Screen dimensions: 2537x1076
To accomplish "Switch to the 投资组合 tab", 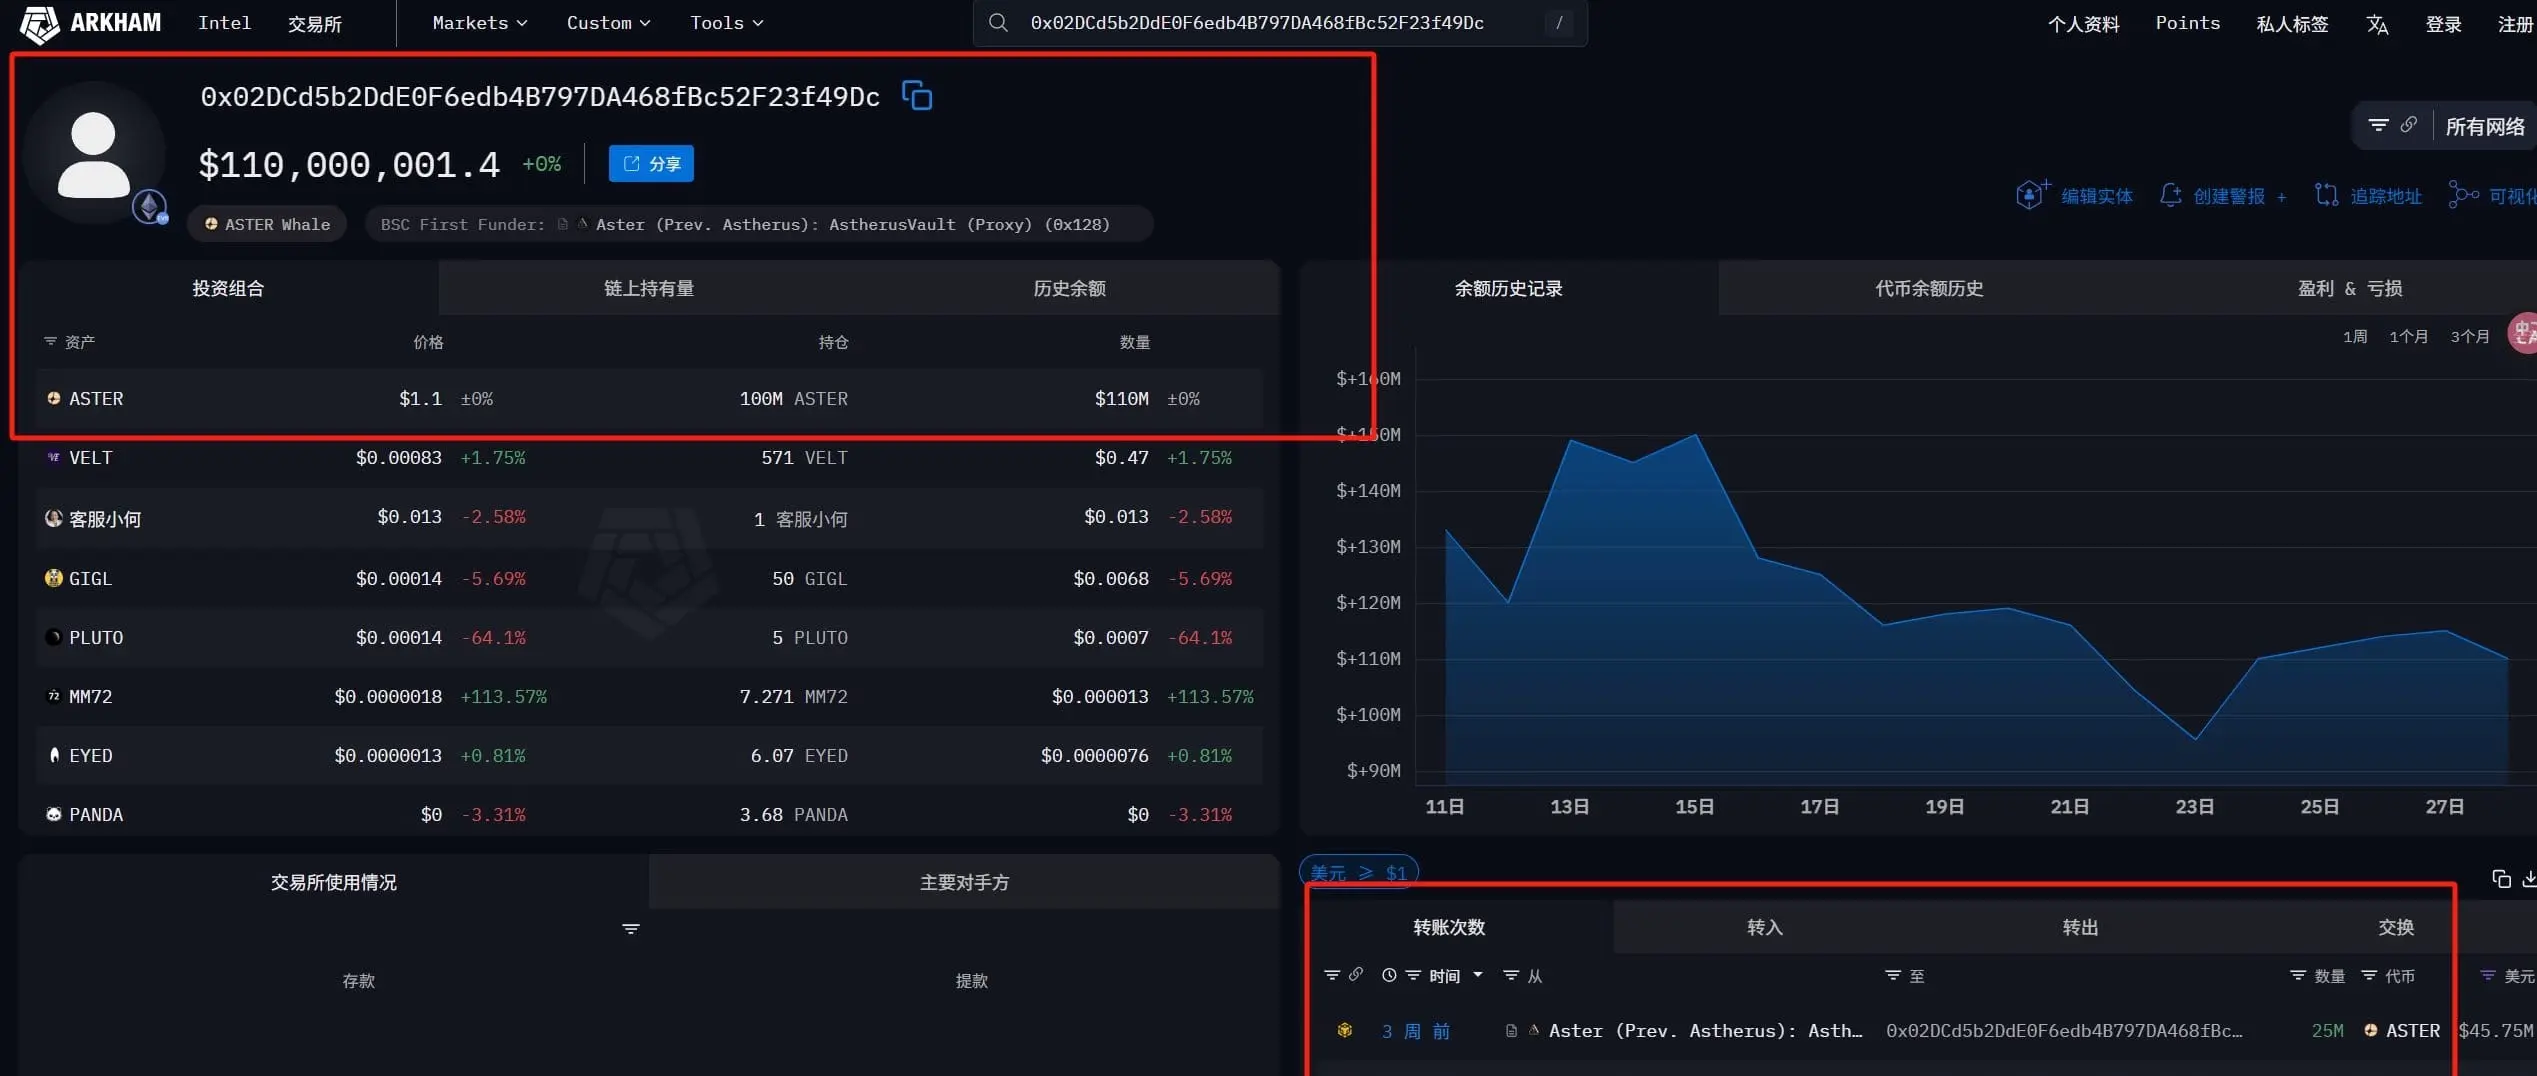I will click(x=228, y=288).
